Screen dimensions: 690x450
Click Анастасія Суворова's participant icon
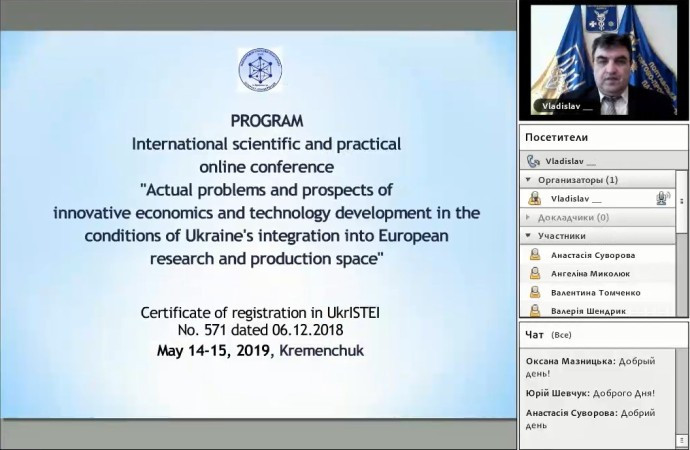point(535,255)
